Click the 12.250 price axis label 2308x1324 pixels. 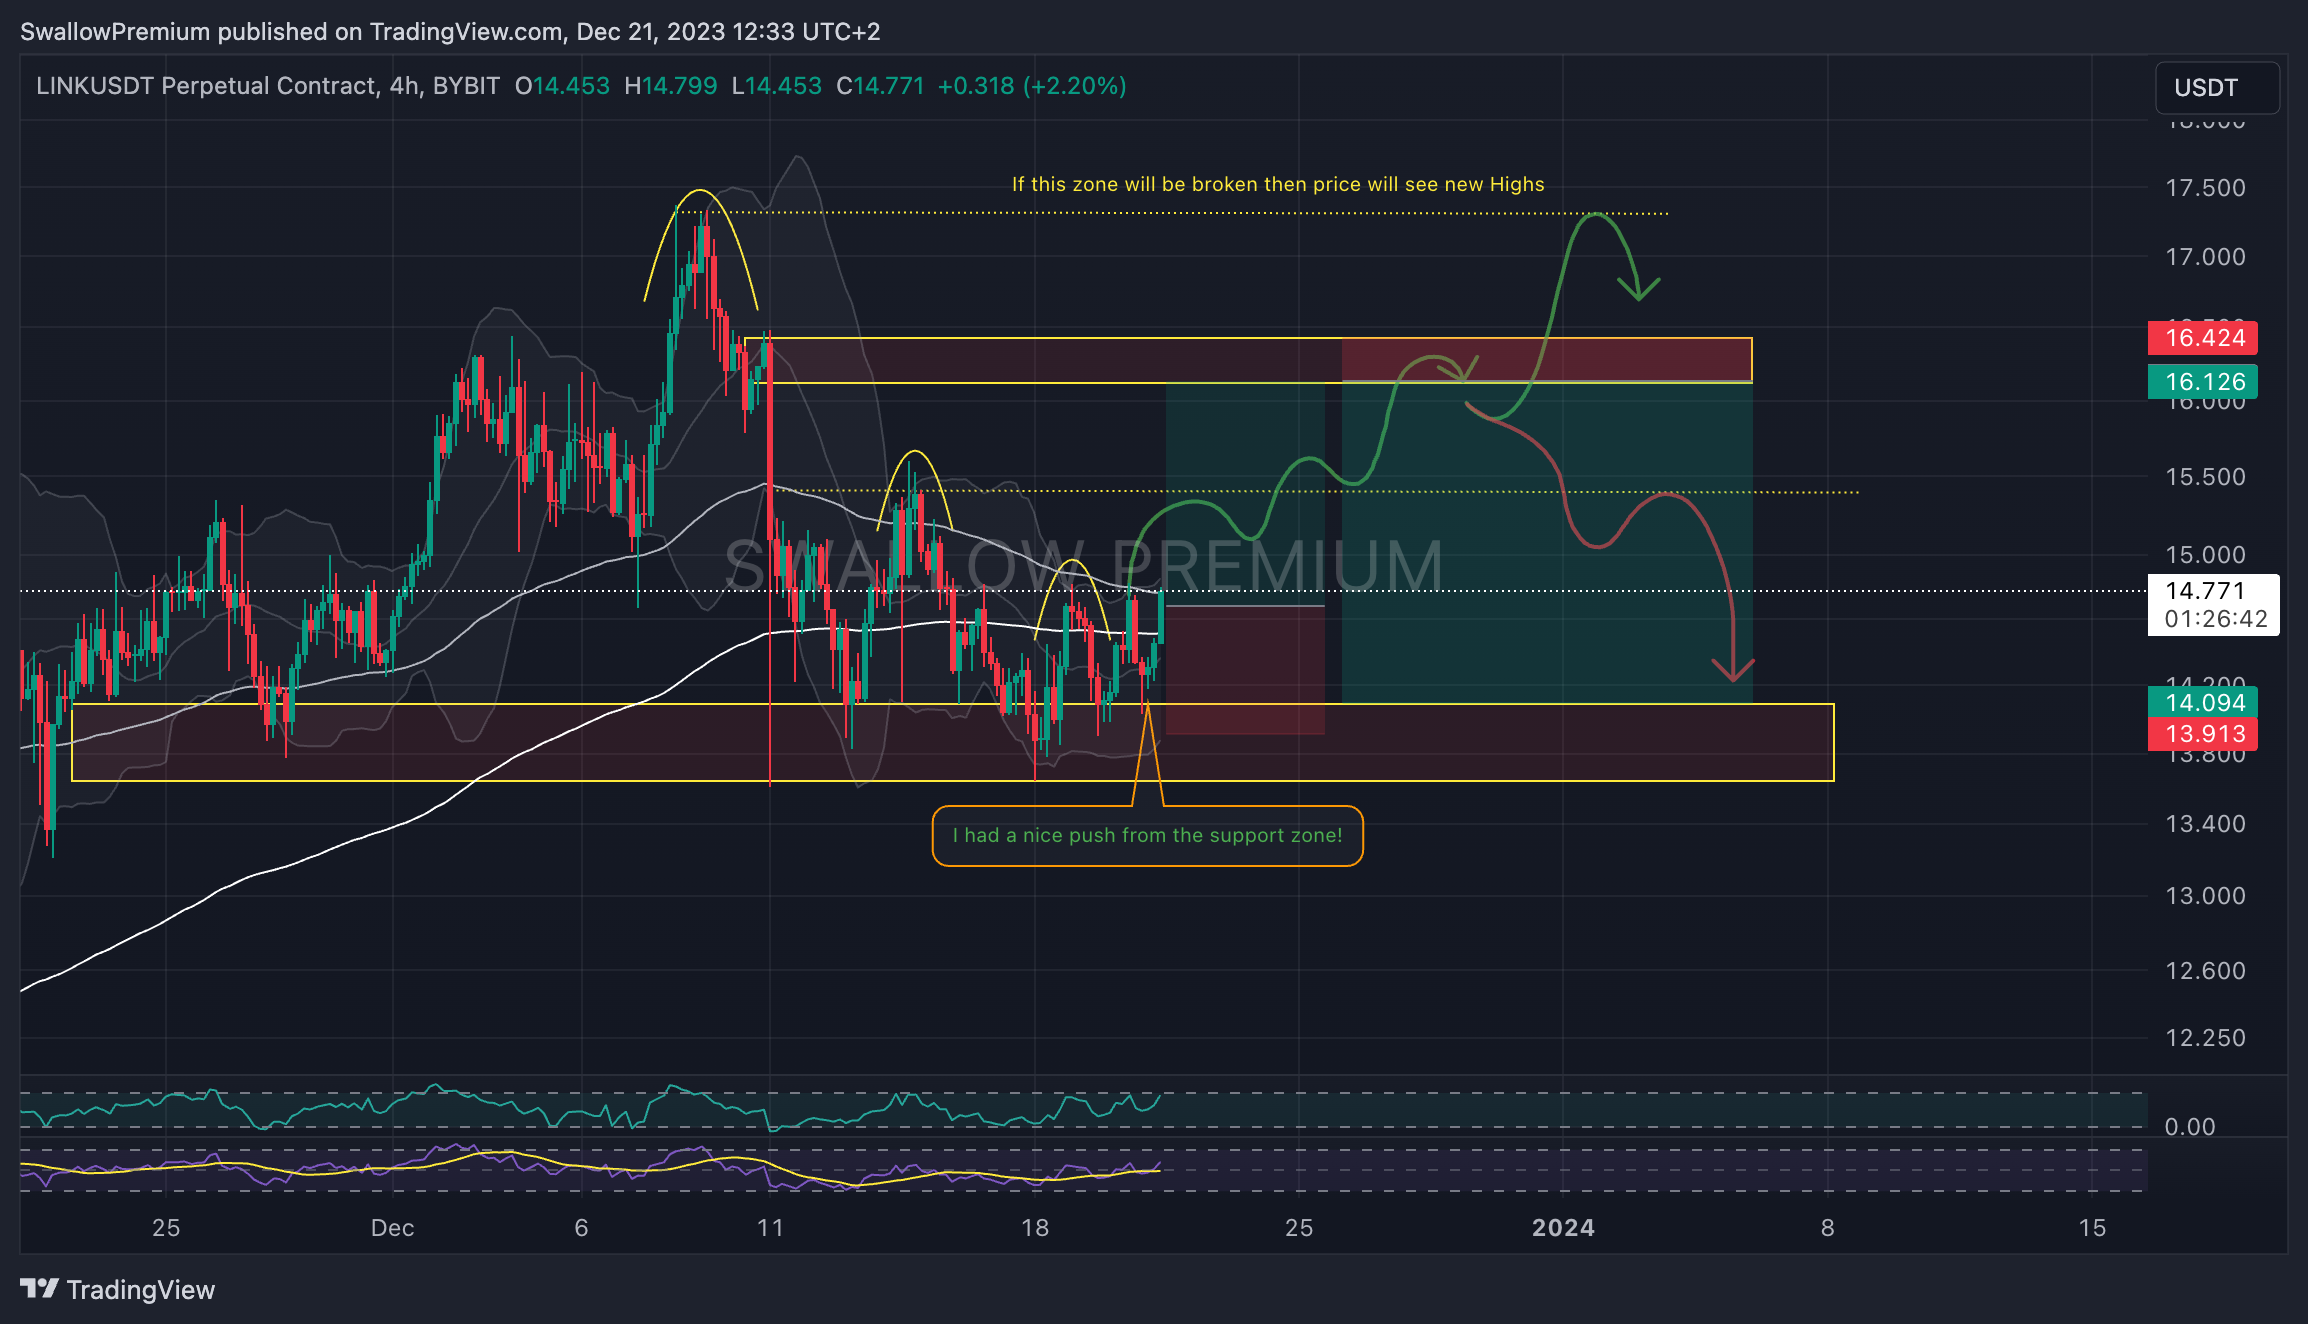(2205, 1038)
